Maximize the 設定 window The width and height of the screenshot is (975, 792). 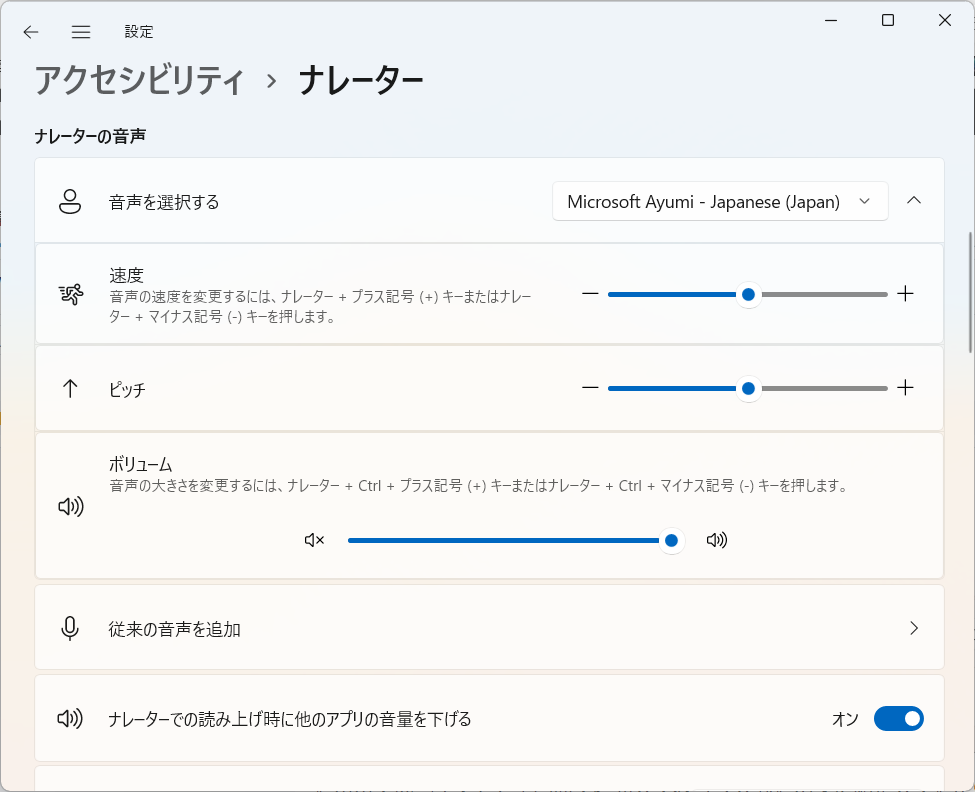[x=888, y=20]
